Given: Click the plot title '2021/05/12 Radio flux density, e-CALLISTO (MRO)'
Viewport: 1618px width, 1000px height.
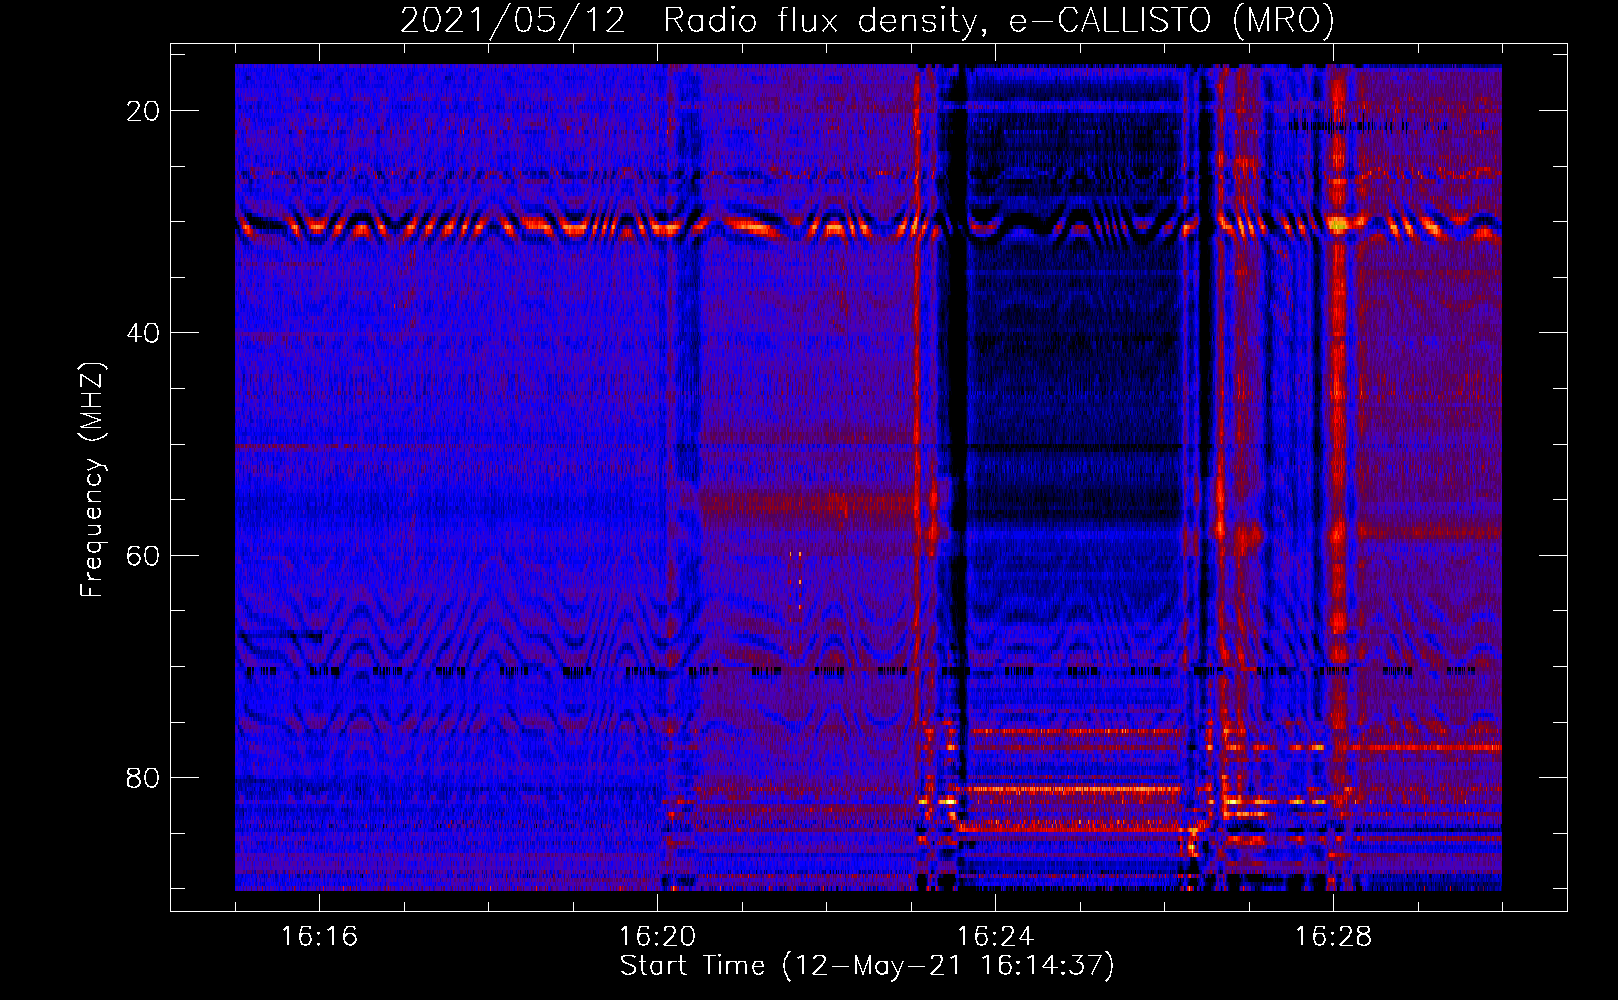Looking at the screenshot, I should [x=867, y=21].
